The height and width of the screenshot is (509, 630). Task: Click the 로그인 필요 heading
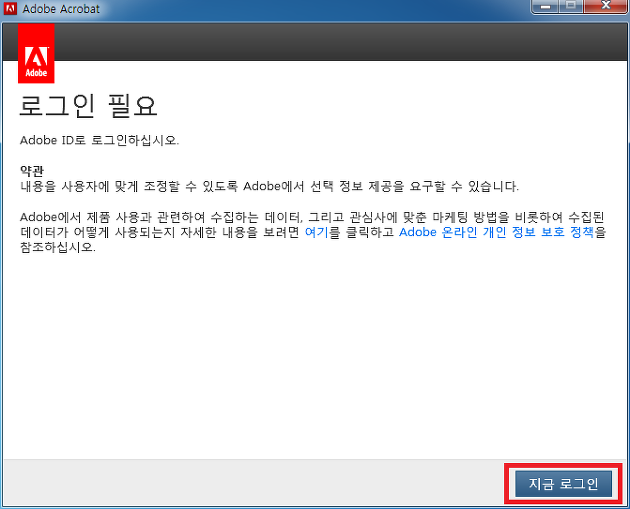tap(88, 106)
